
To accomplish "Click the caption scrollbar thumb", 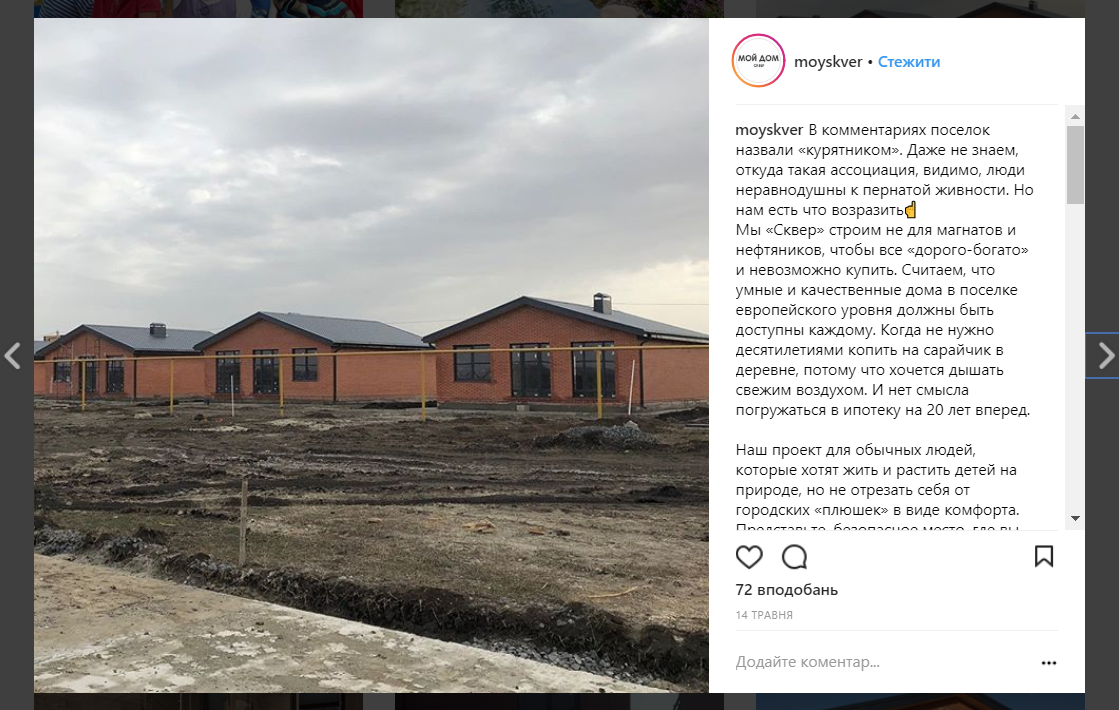I will point(1075,165).
